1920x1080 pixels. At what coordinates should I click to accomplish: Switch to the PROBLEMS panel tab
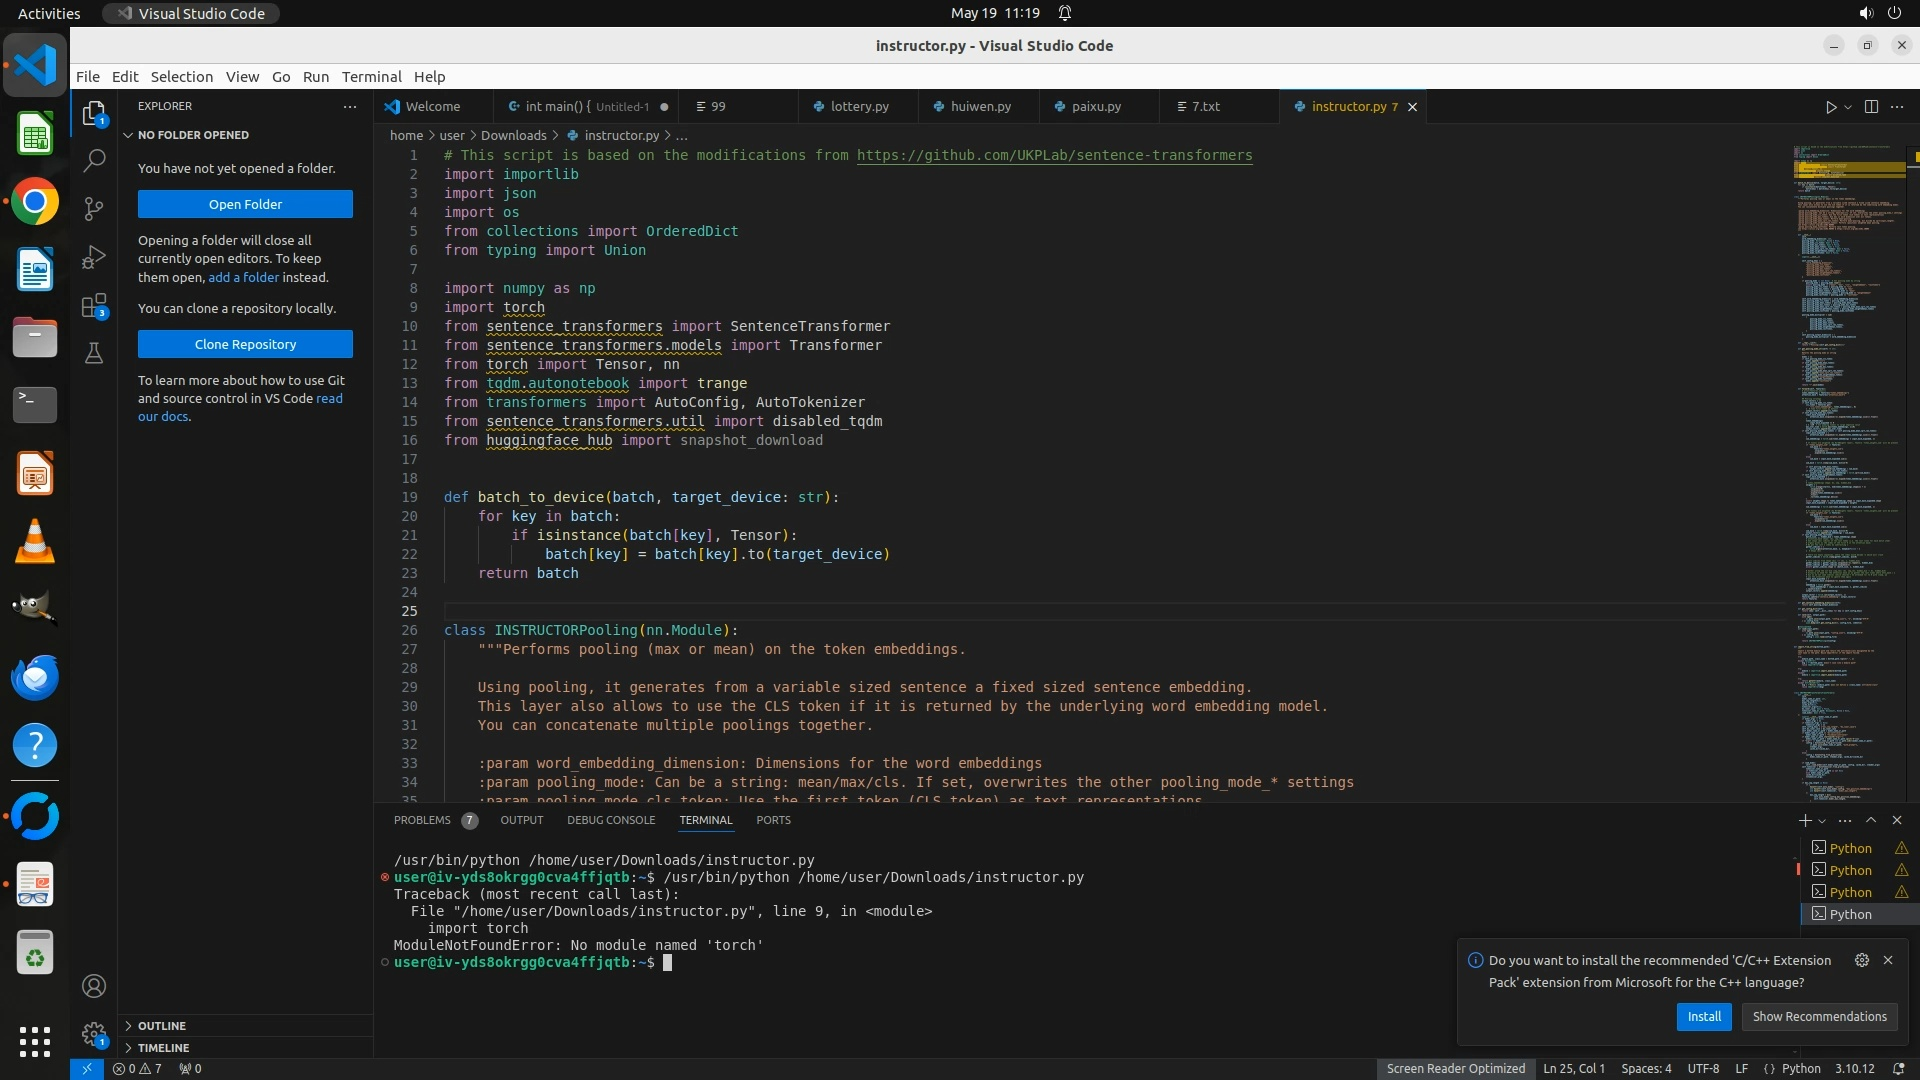[422, 820]
